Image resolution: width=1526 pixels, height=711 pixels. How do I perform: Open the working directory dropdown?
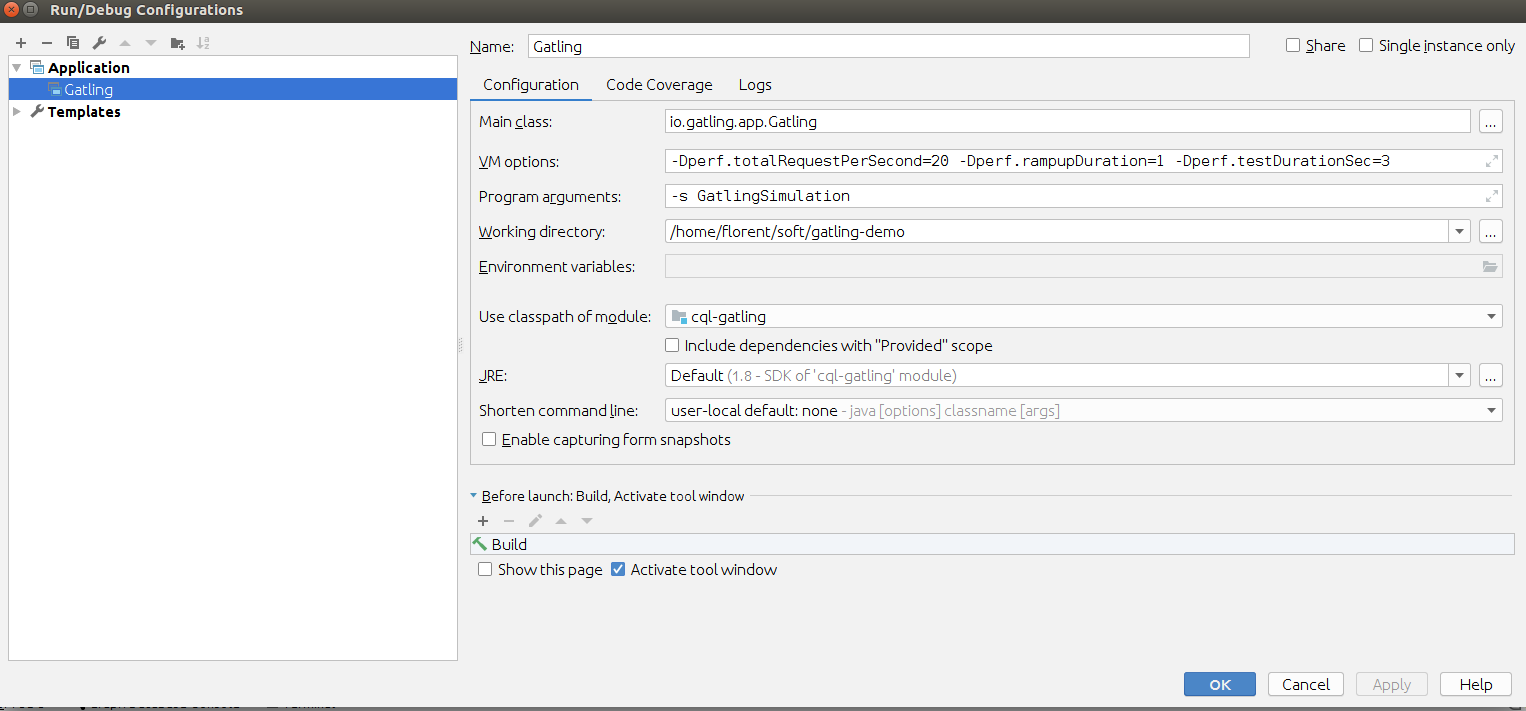[1460, 232]
